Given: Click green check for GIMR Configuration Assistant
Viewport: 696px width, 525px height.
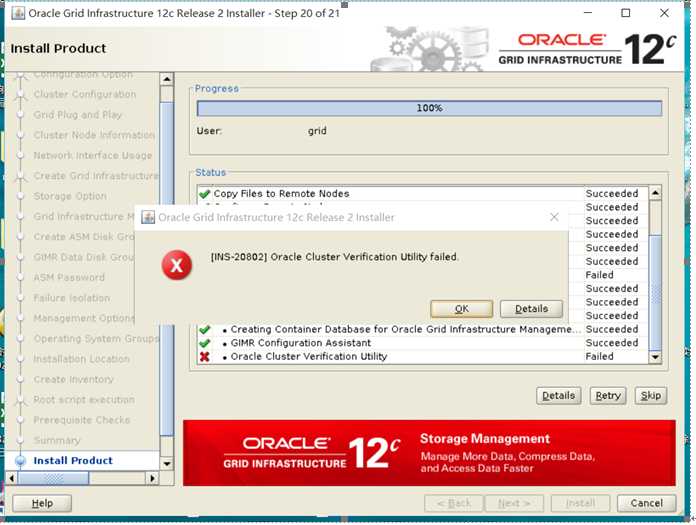Looking at the screenshot, I should coord(205,343).
